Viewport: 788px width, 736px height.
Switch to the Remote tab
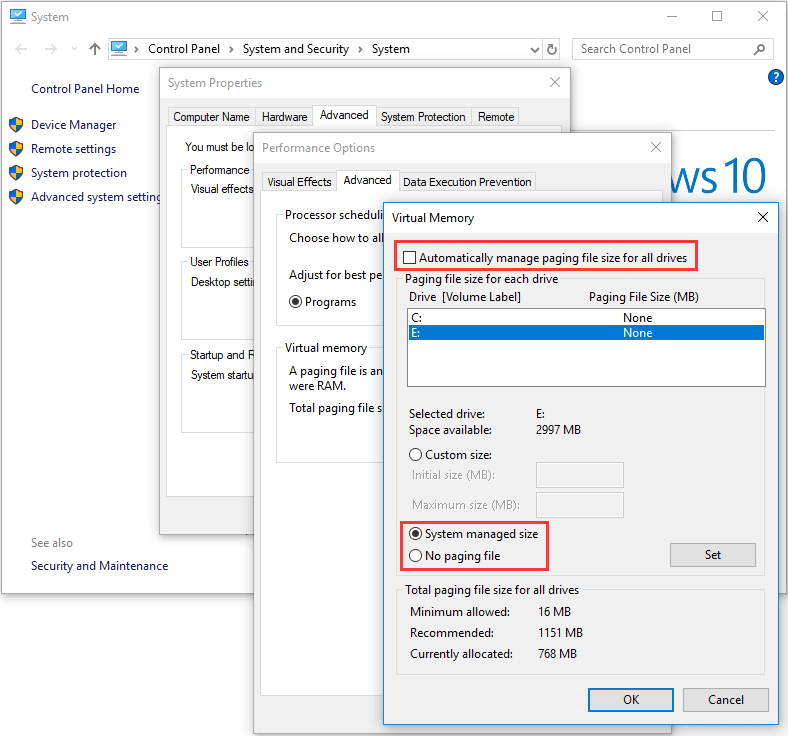click(496, 117)
